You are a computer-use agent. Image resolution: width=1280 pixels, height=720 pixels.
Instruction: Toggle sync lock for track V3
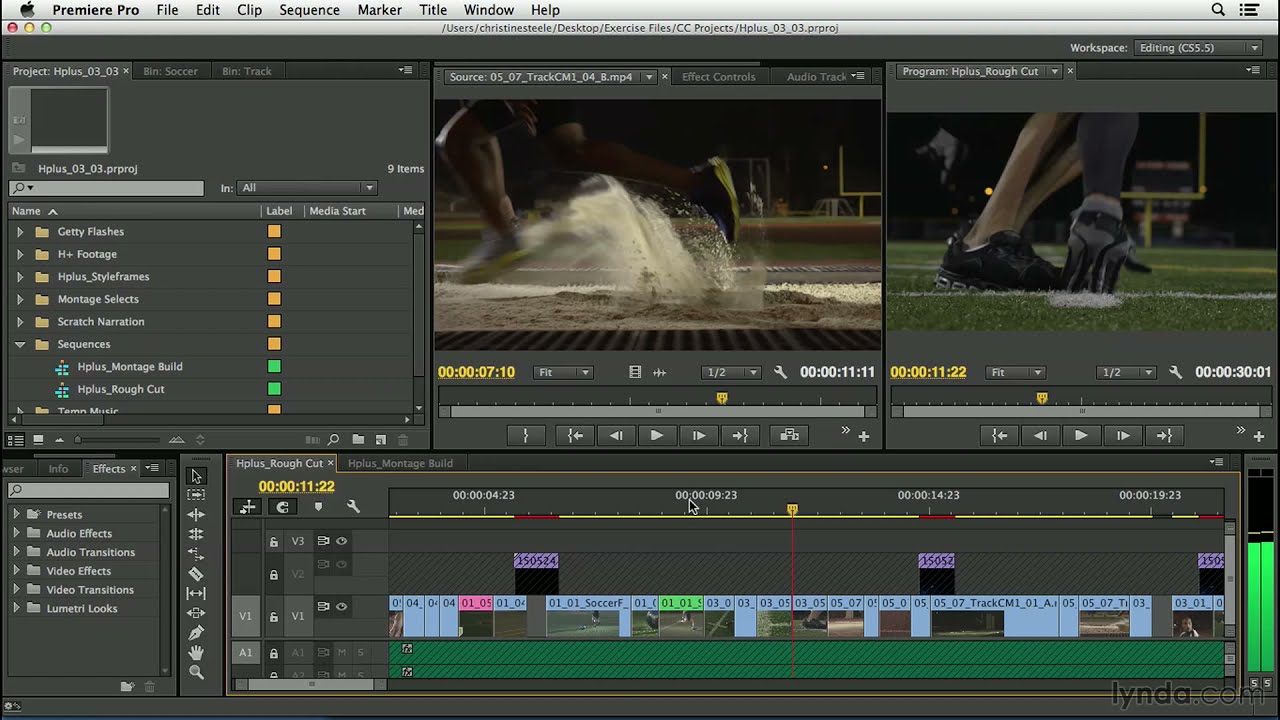coord(323,541)
